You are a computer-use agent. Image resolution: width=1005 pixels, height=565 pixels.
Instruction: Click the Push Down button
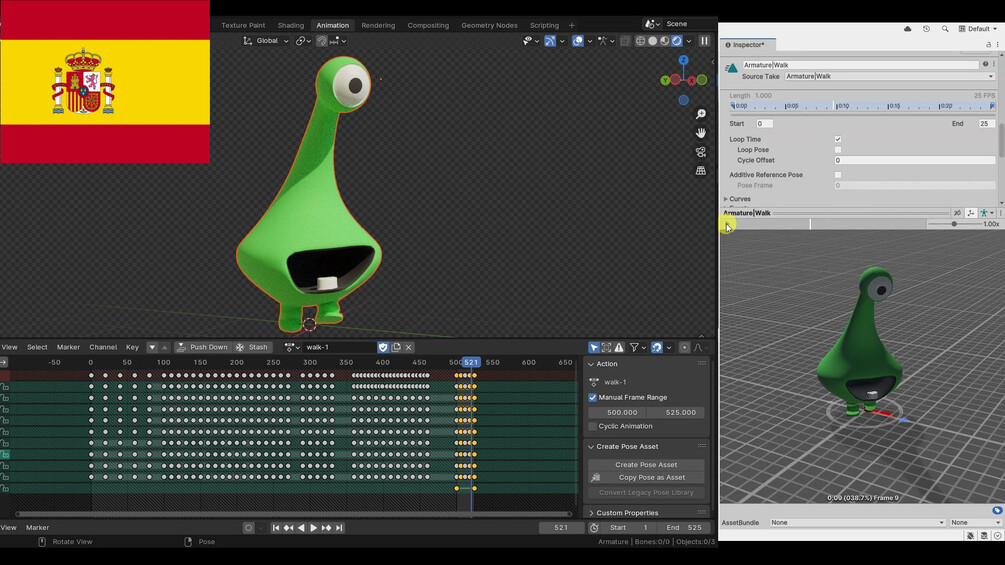tap(203, 347)
